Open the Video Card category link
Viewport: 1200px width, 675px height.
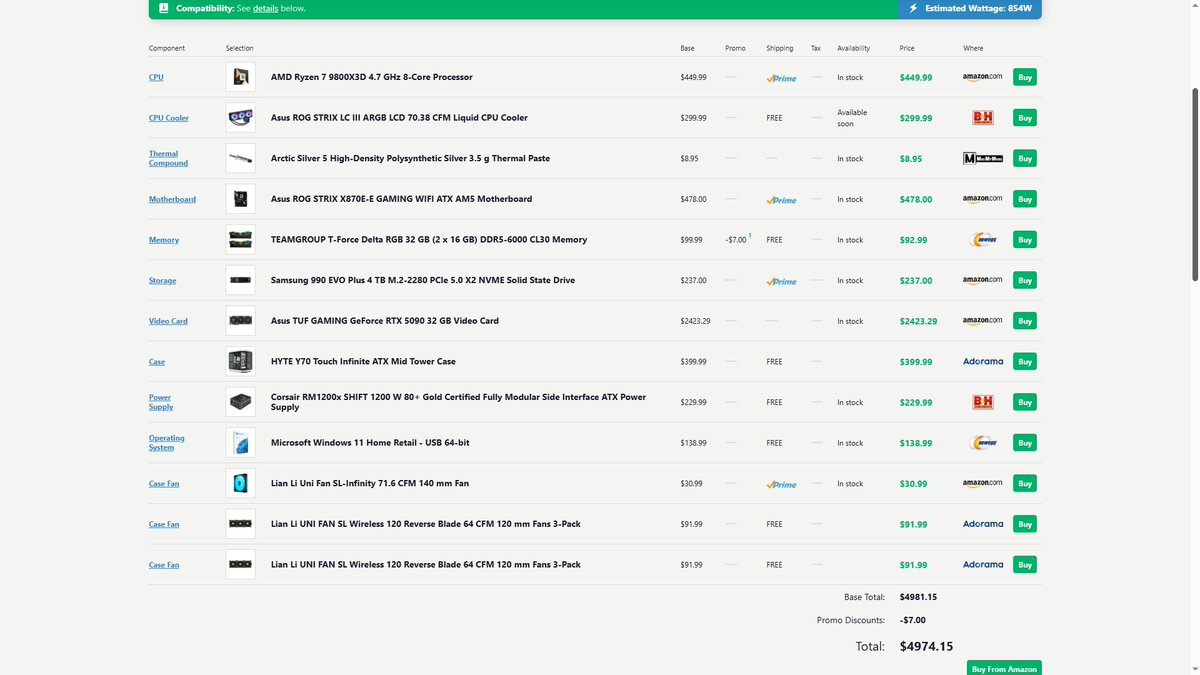click(x=168, y=321)
